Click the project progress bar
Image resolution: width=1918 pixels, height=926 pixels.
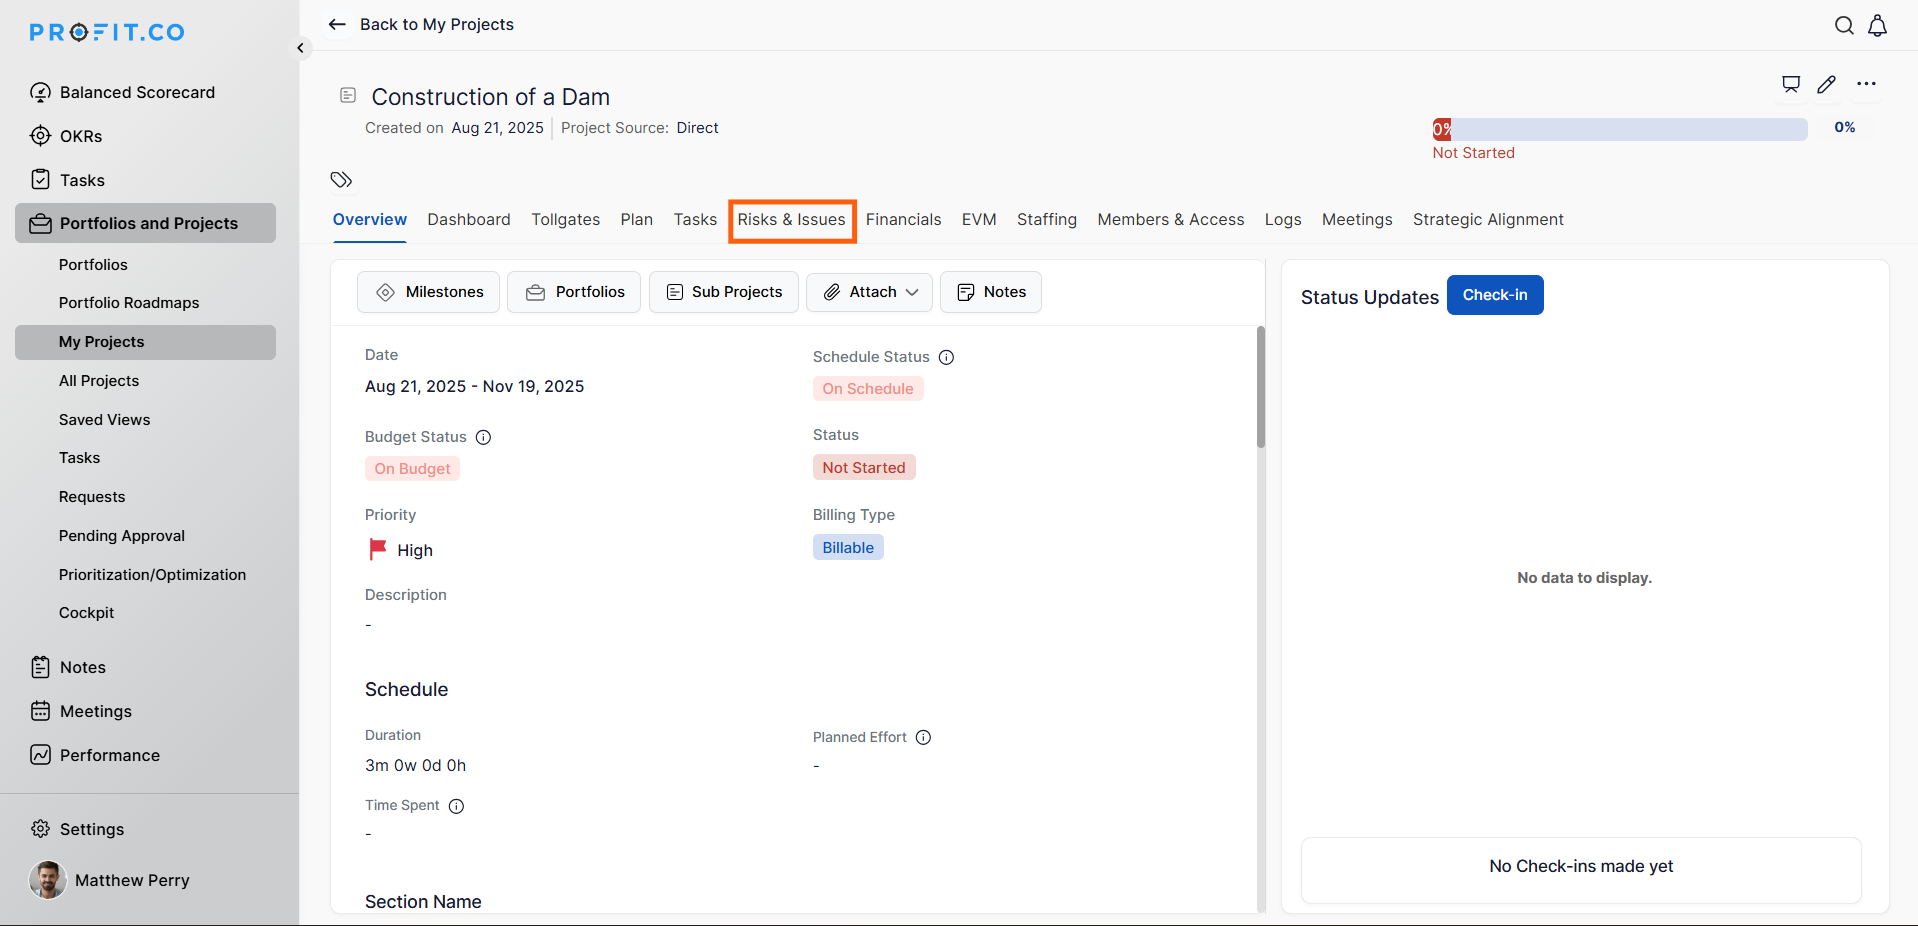(x=1619, y=129)
